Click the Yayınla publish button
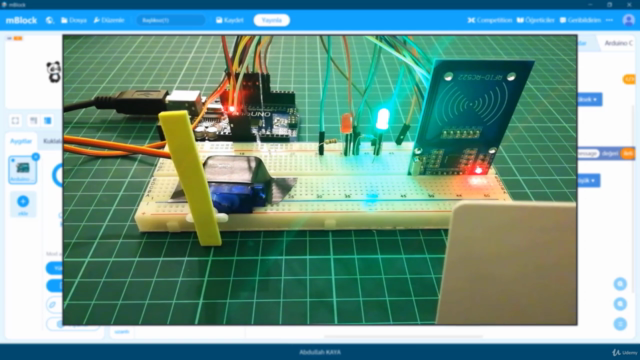This screenshot has width=640, height=360. (x=271, y=20)
